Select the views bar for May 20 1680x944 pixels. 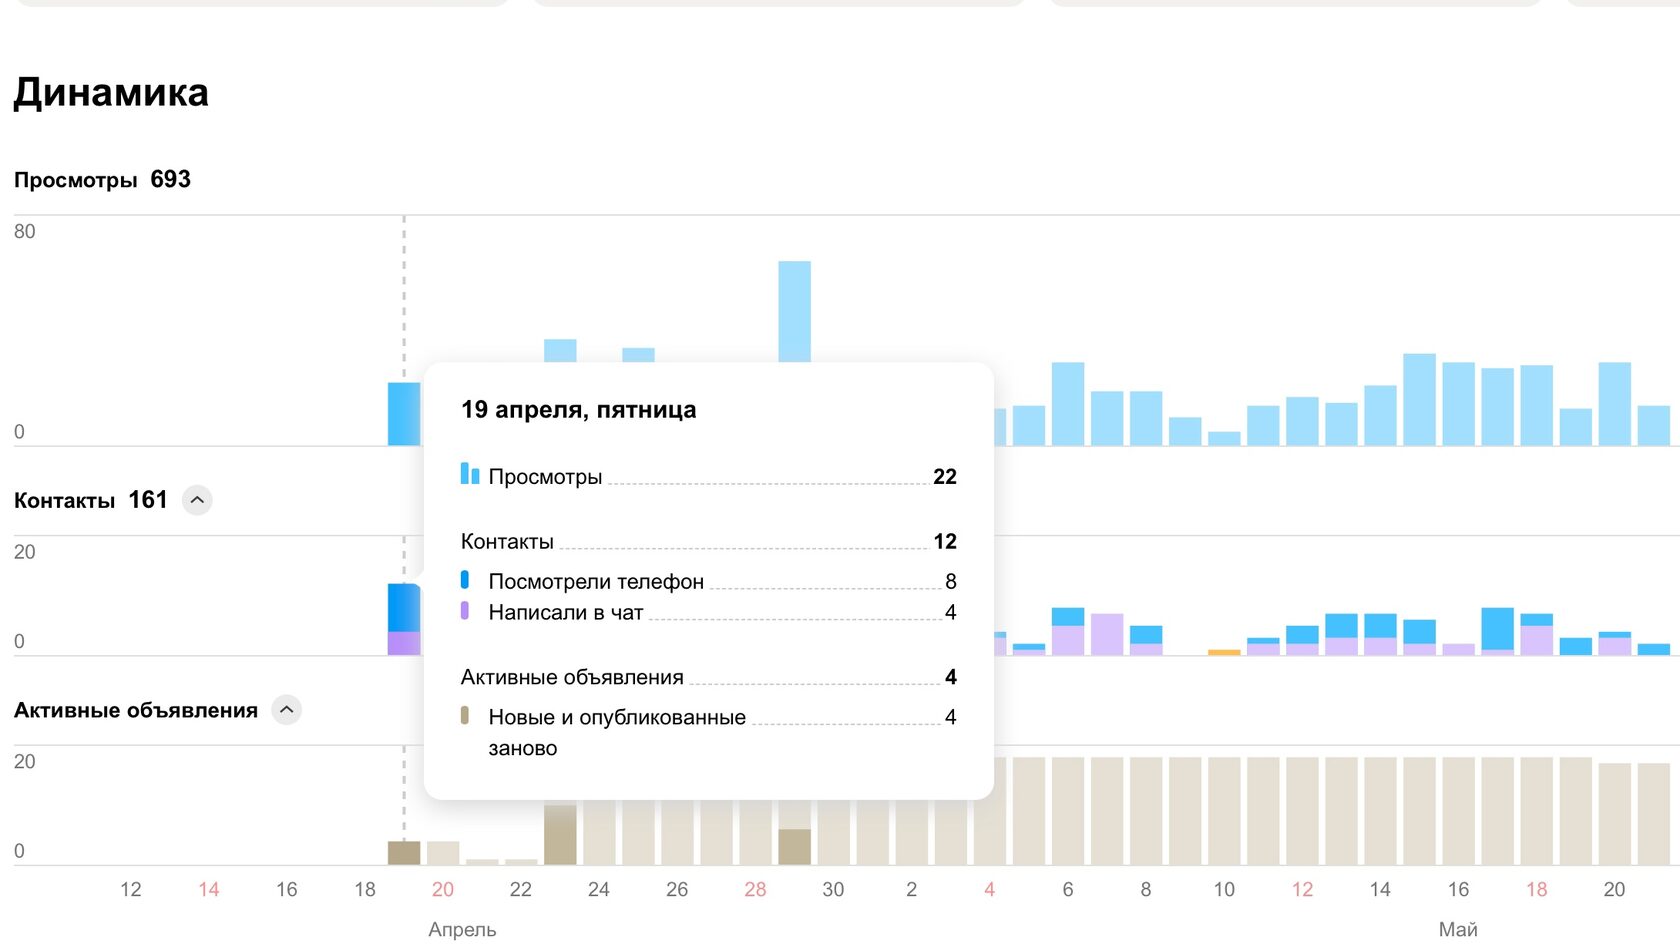(x=1615, y=404)
